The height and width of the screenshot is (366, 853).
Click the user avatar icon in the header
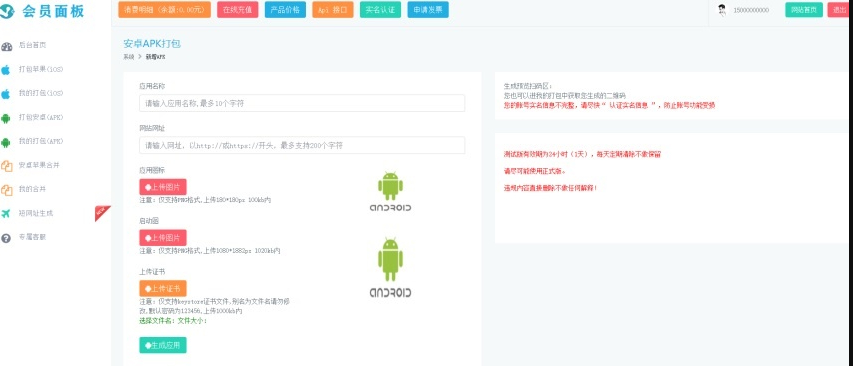pyautogui.click(x=722, y=10)
